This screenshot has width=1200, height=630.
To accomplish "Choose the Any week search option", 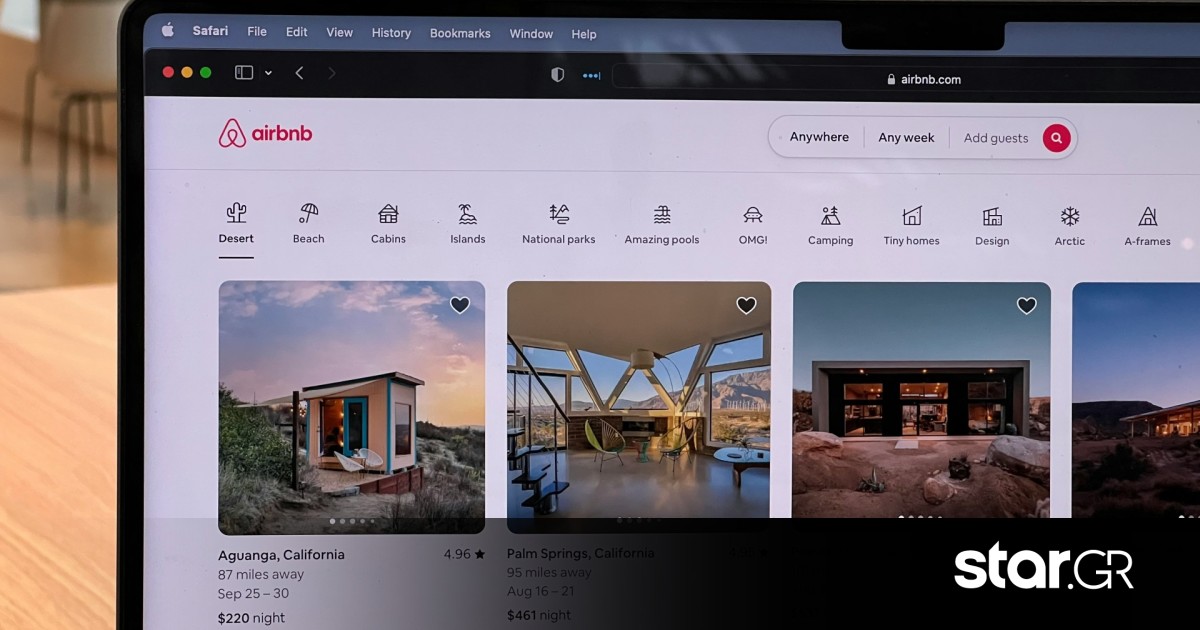I will pyautogui.click(x=906, y=138).
